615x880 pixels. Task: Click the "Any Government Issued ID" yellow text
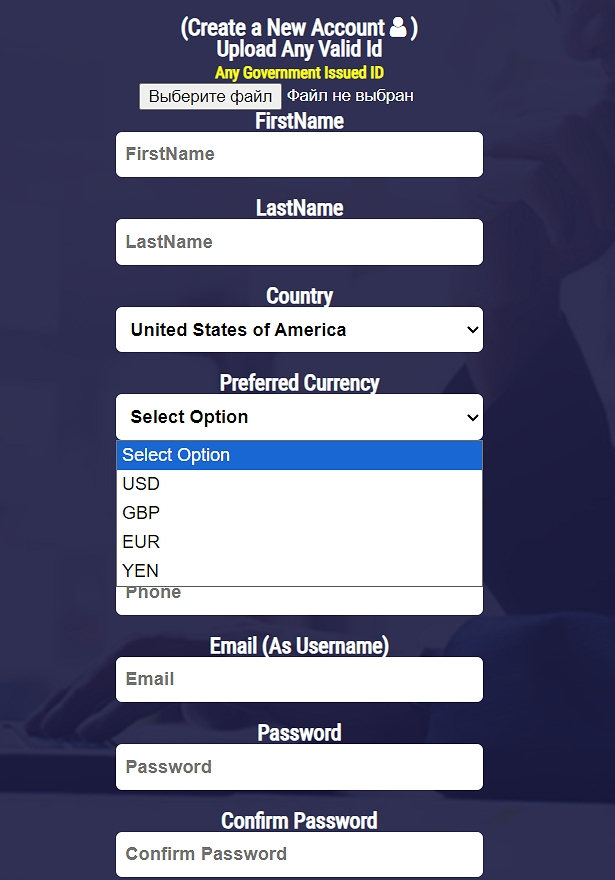[299, 73]
